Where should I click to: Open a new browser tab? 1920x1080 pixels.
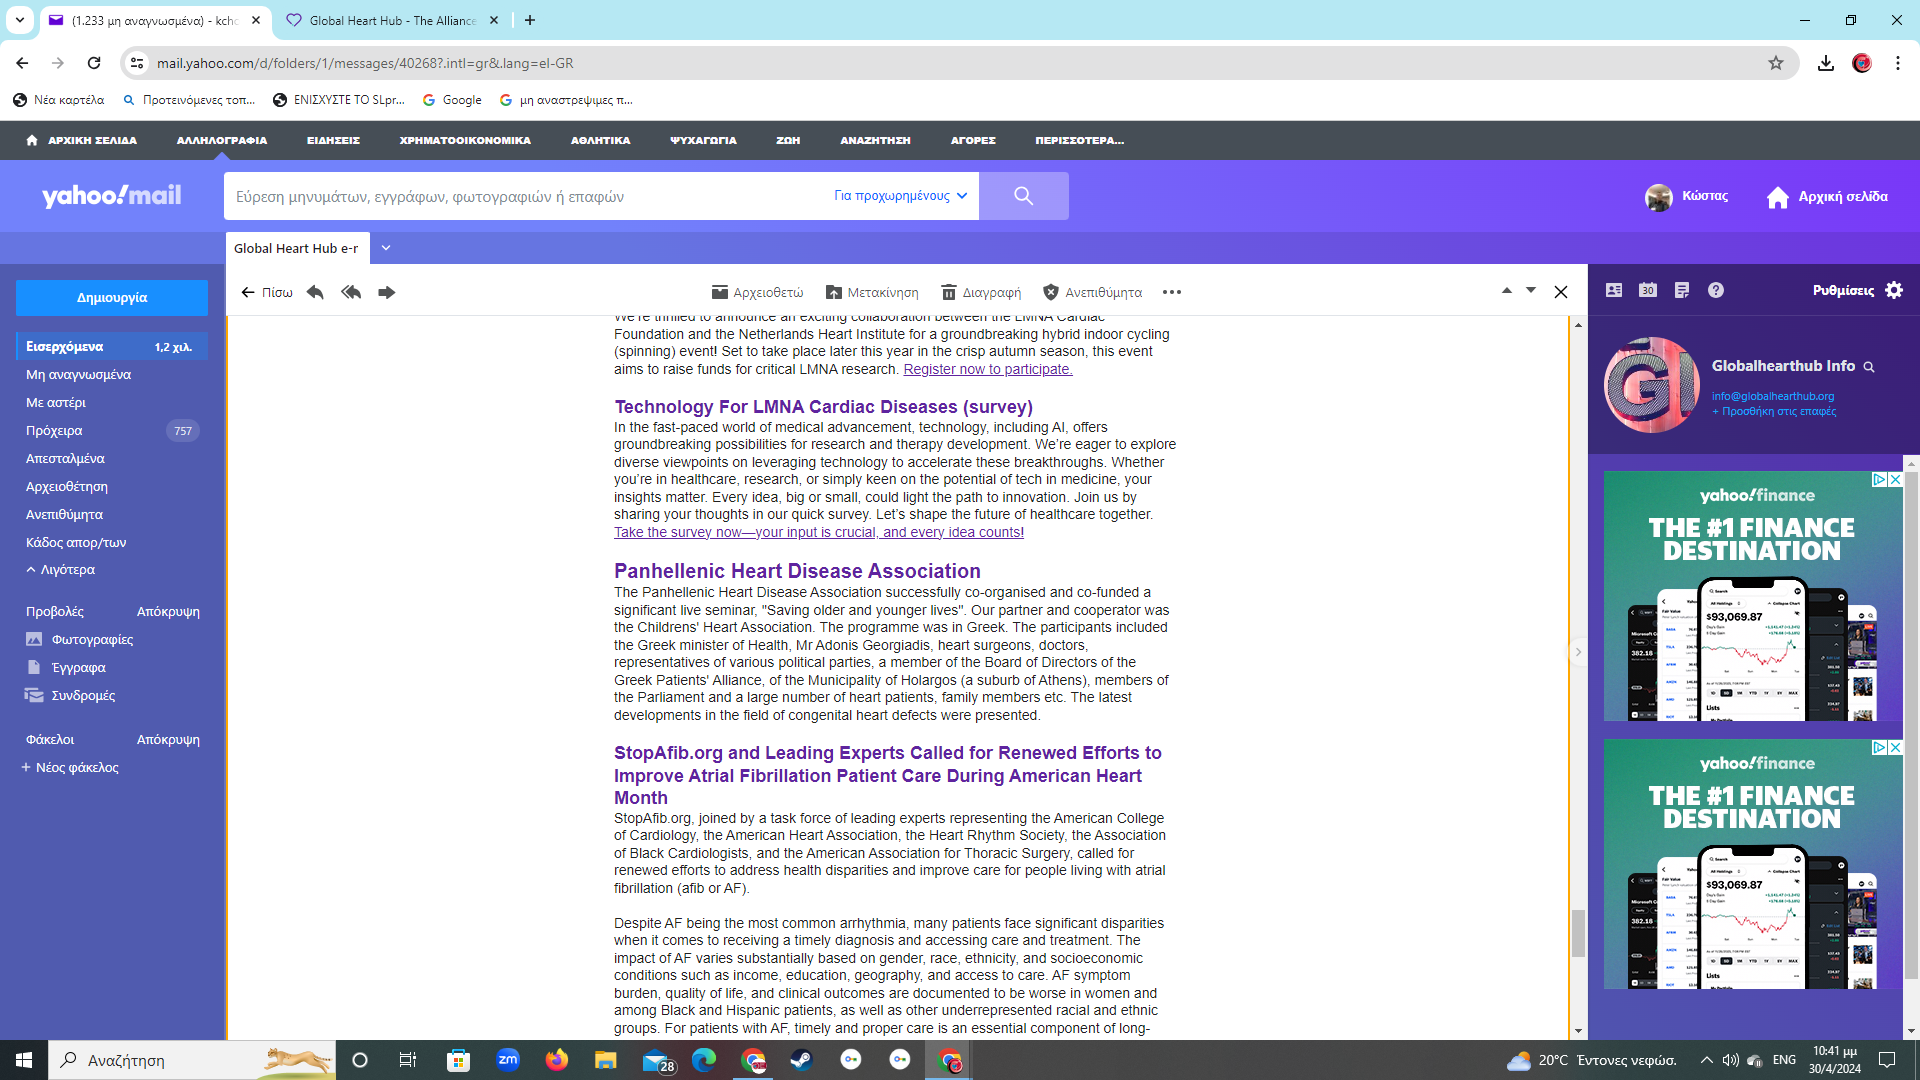coord(530,20)
